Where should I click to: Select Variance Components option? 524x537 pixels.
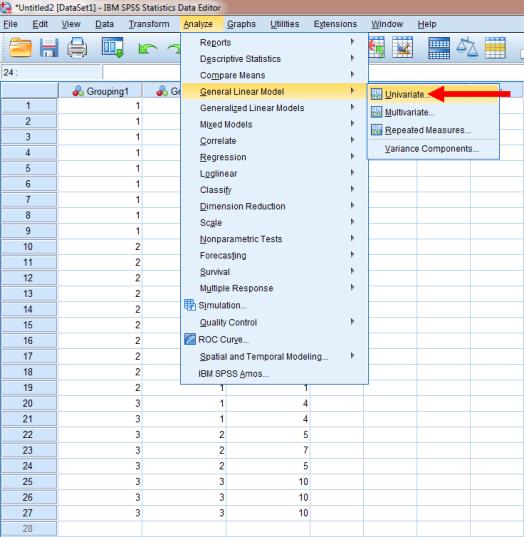pyautogui.click(x=432, y=148)
